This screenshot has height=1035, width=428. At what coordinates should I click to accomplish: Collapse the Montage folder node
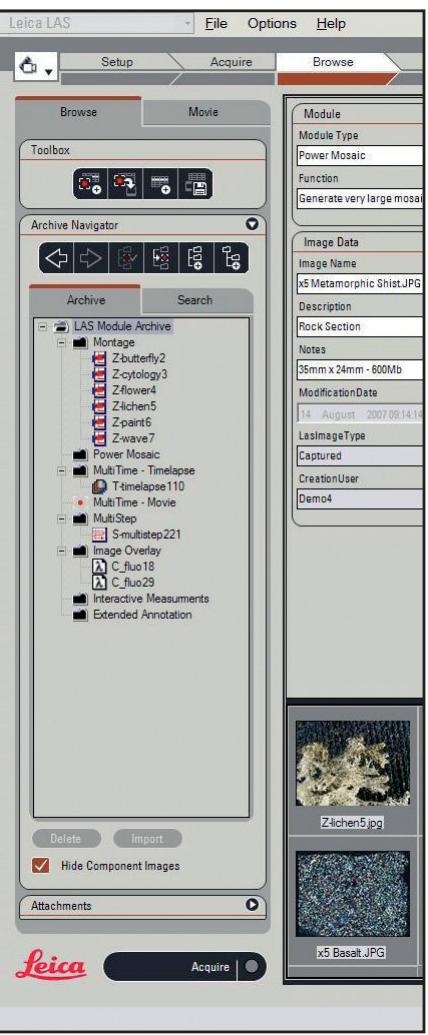click(63, 343)
